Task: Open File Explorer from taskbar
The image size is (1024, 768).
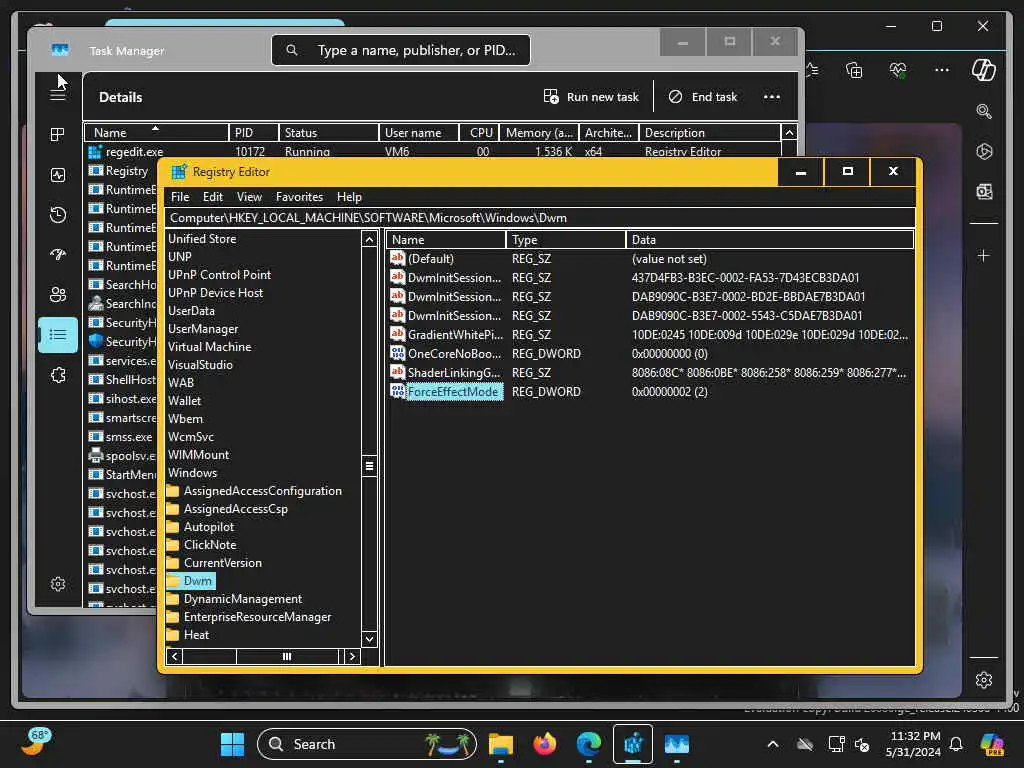Action: click(x=501, y=744)
